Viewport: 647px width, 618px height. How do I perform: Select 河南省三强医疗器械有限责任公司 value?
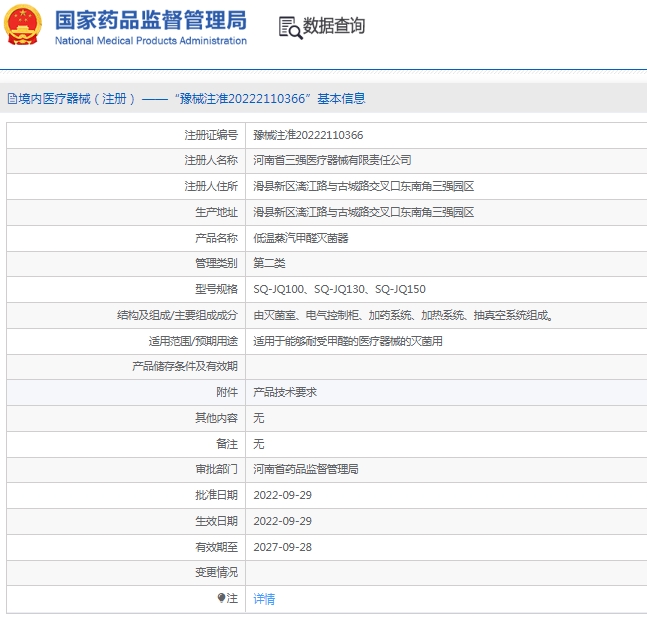click(332, 160)
